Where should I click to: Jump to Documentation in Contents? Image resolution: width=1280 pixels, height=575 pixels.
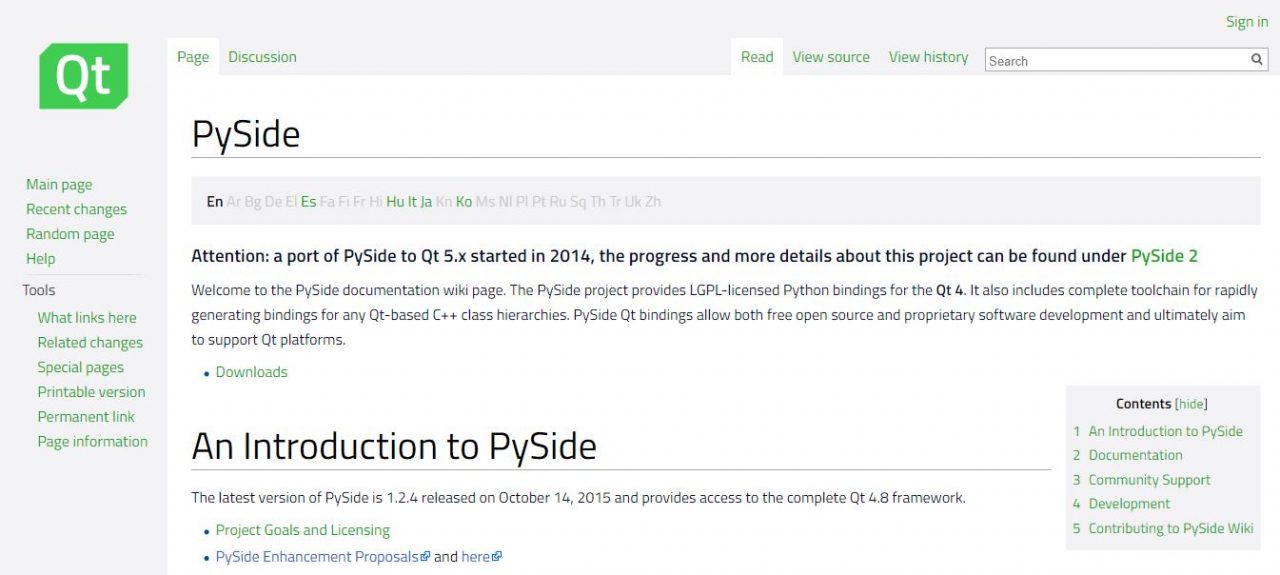coord(1135,455)
